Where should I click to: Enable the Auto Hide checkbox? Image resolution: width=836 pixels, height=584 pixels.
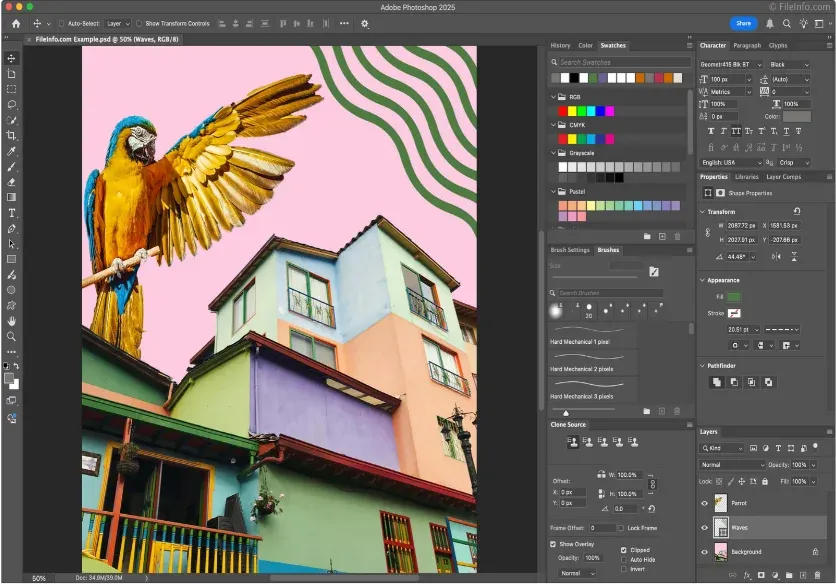click(x=623, y=559)
